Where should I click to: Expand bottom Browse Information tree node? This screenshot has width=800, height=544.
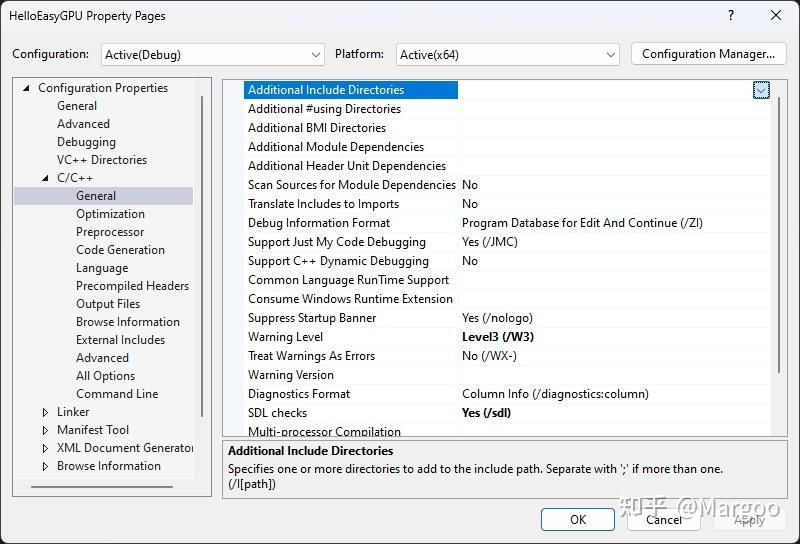tap(45, 466)
